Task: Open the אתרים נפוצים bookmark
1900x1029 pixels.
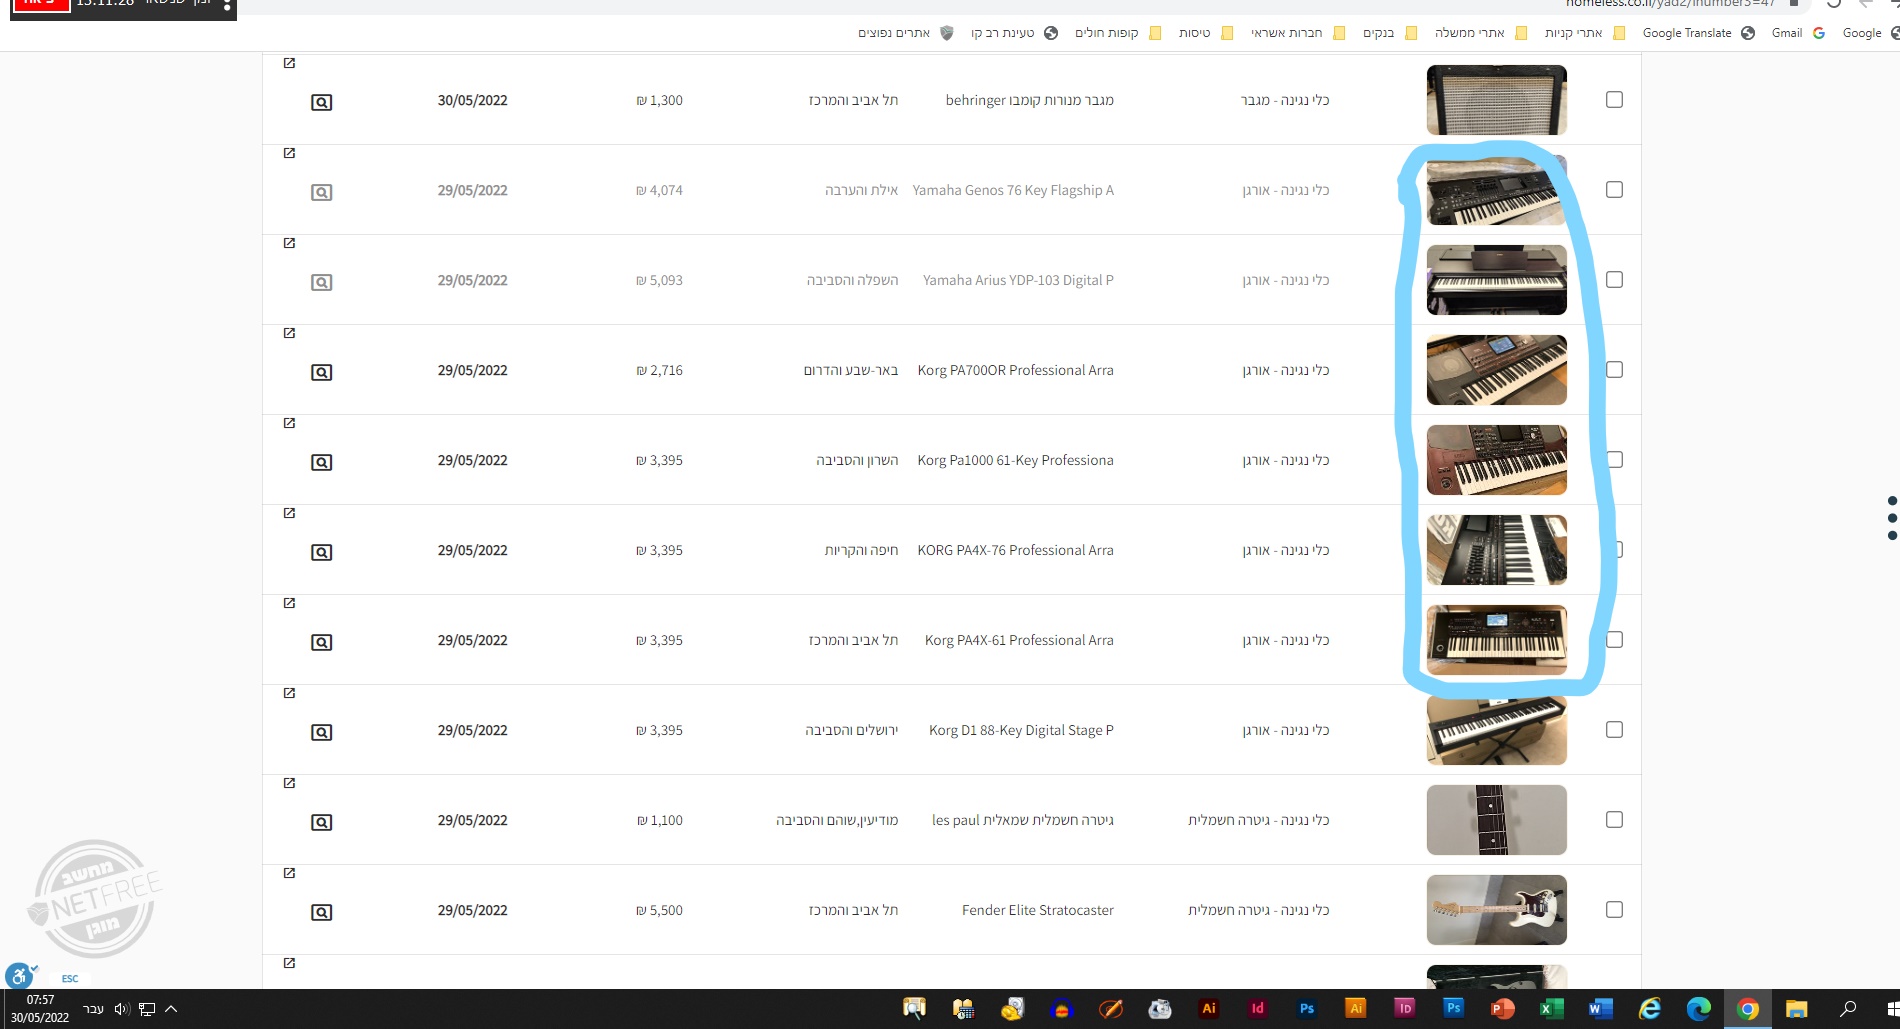Action: (905, 33)
